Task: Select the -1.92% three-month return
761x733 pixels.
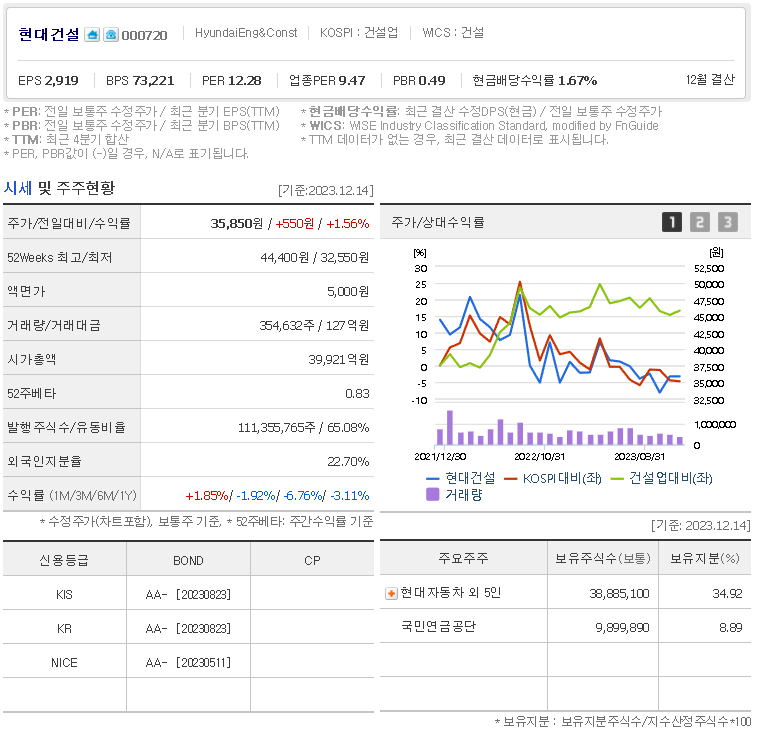Action: 255,496
